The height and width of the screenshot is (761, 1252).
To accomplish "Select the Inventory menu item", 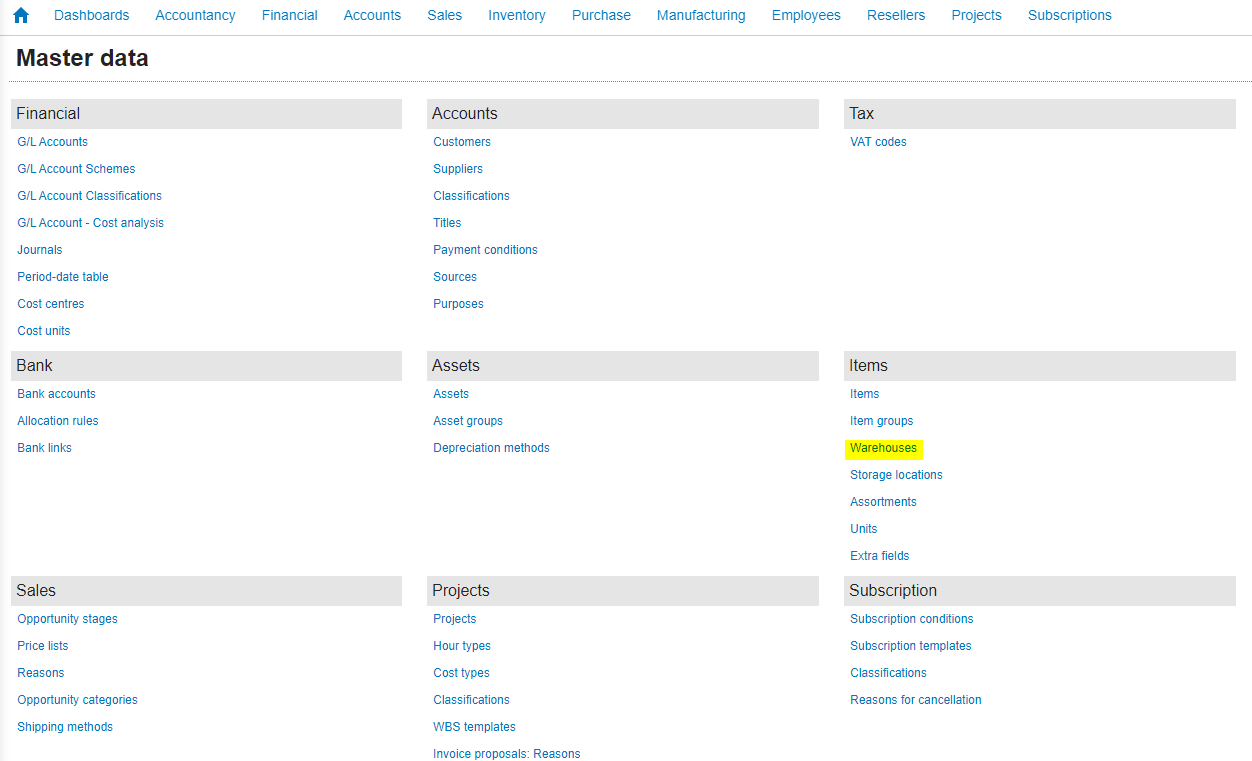I will click(516, 15).
